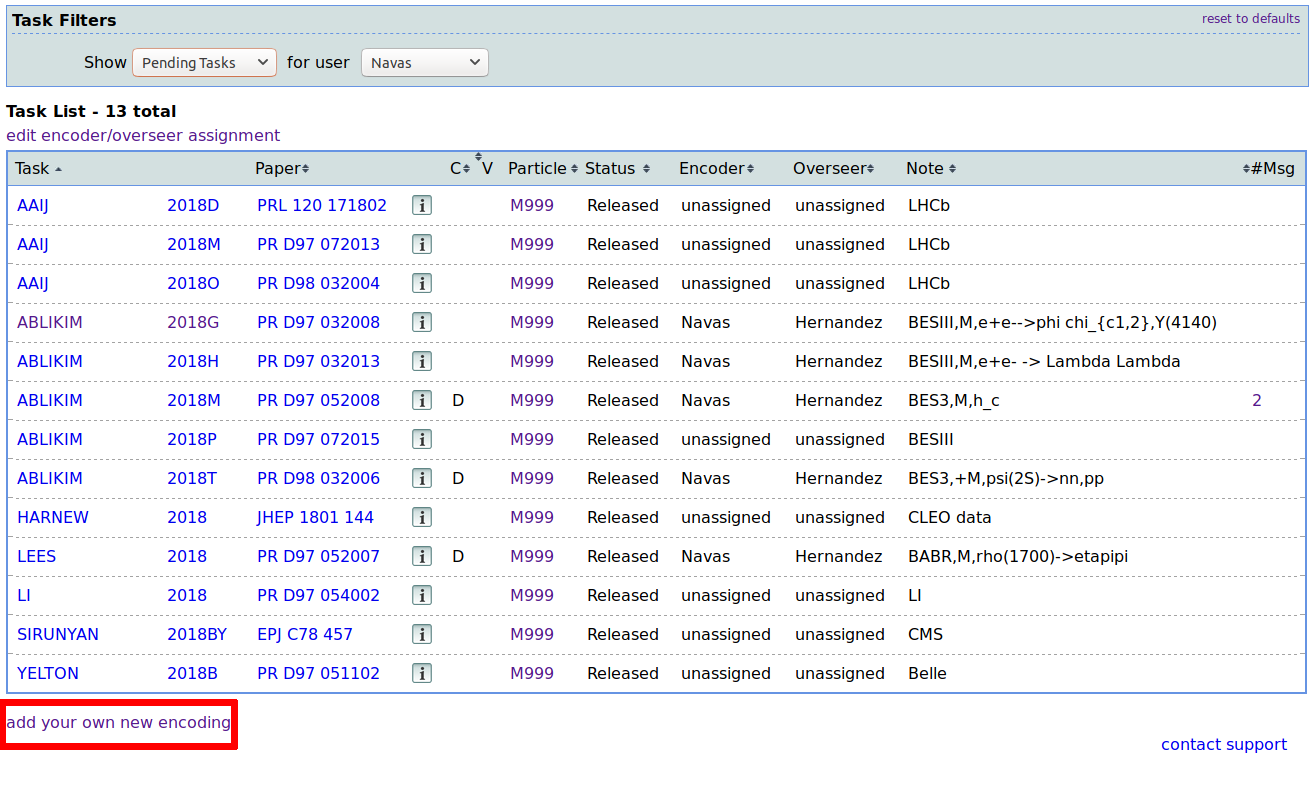Screen dimensions: 1312x805
Task: Select the 'Belle' note cell
Action: point(927,673)
